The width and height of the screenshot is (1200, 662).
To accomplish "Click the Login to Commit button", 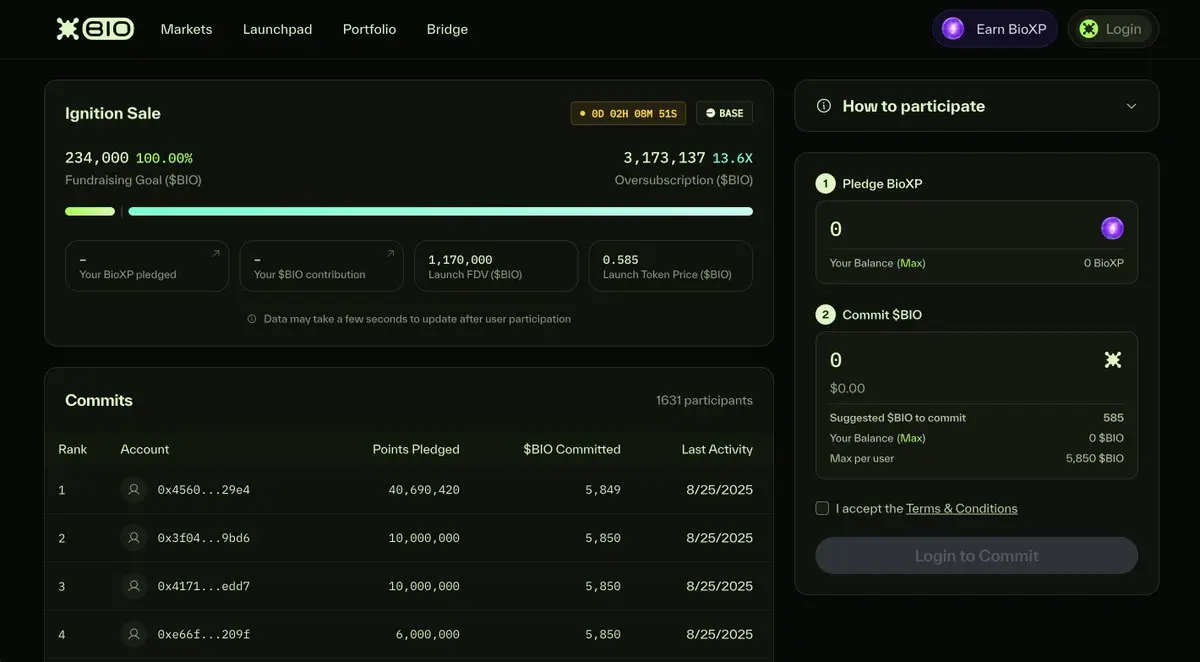I will pos(977,556).
